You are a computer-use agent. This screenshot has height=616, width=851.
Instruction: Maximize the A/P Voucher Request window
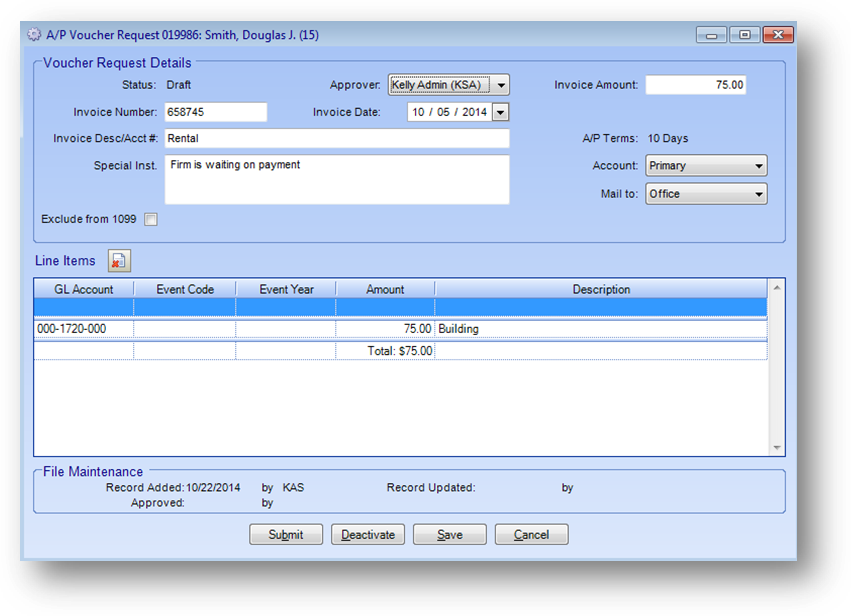[x=745, y=35]
